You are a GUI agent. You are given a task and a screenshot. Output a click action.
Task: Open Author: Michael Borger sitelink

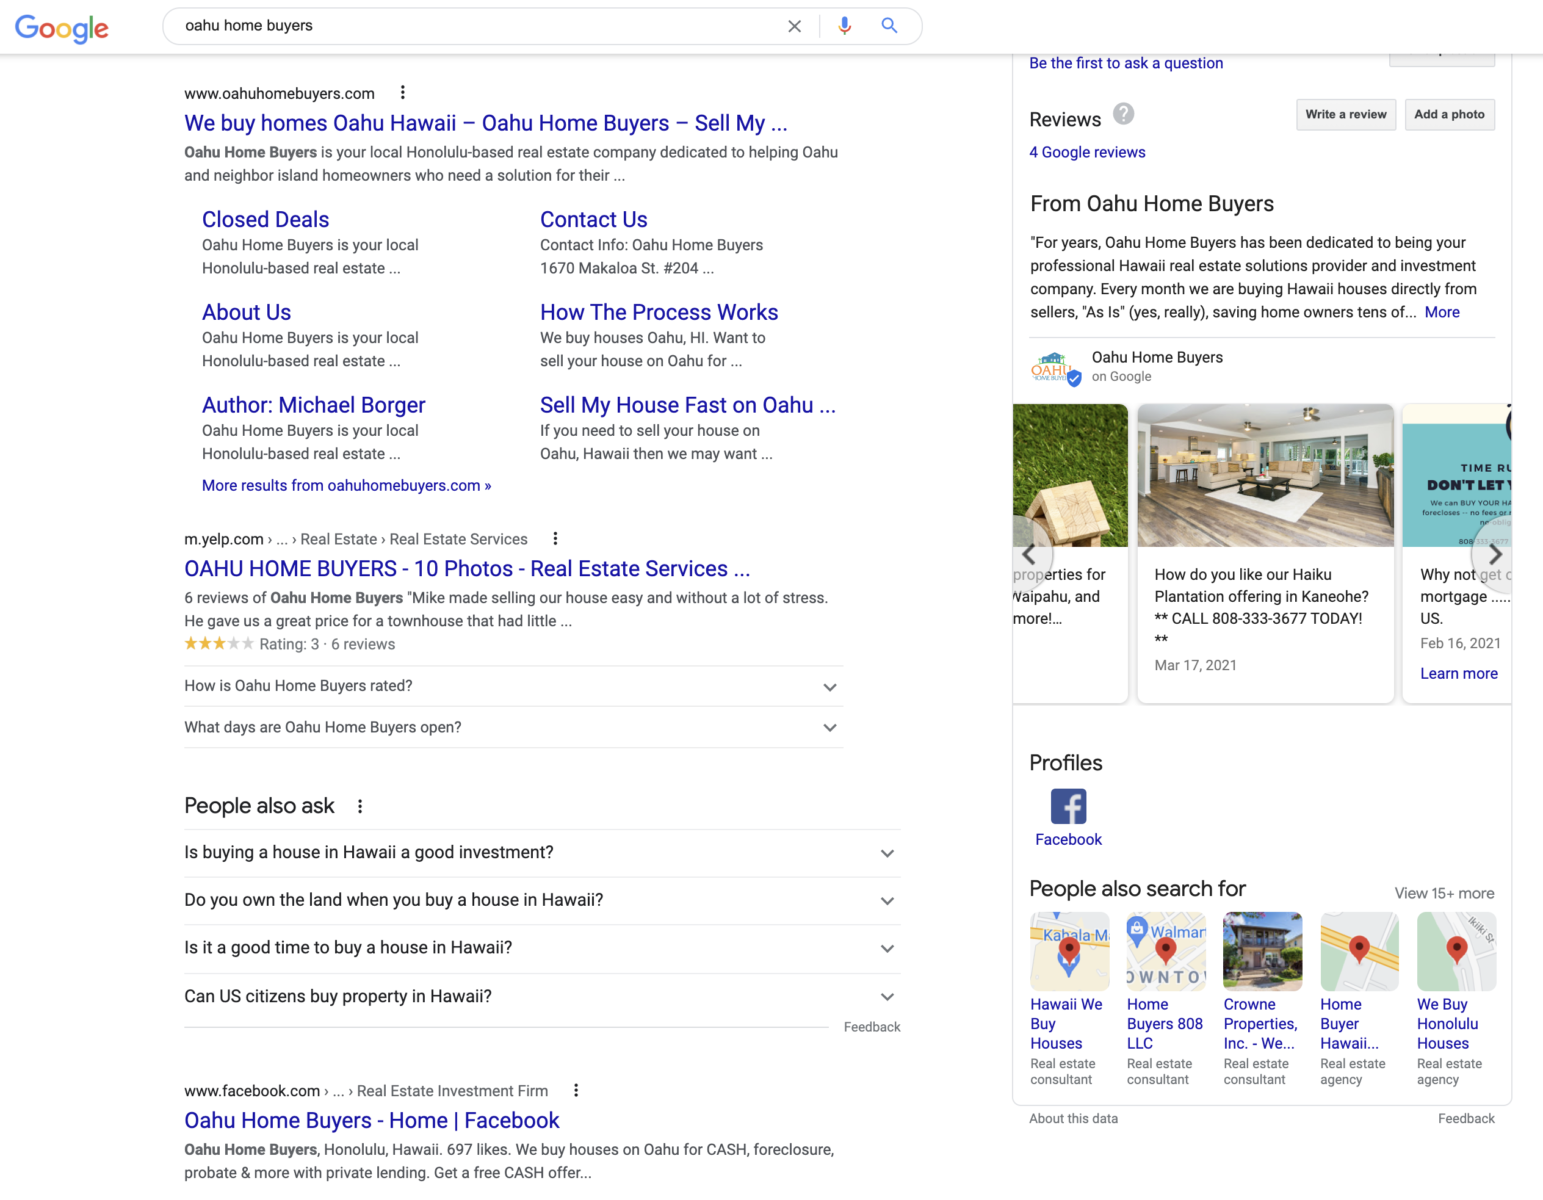click(x=314, y=406)
